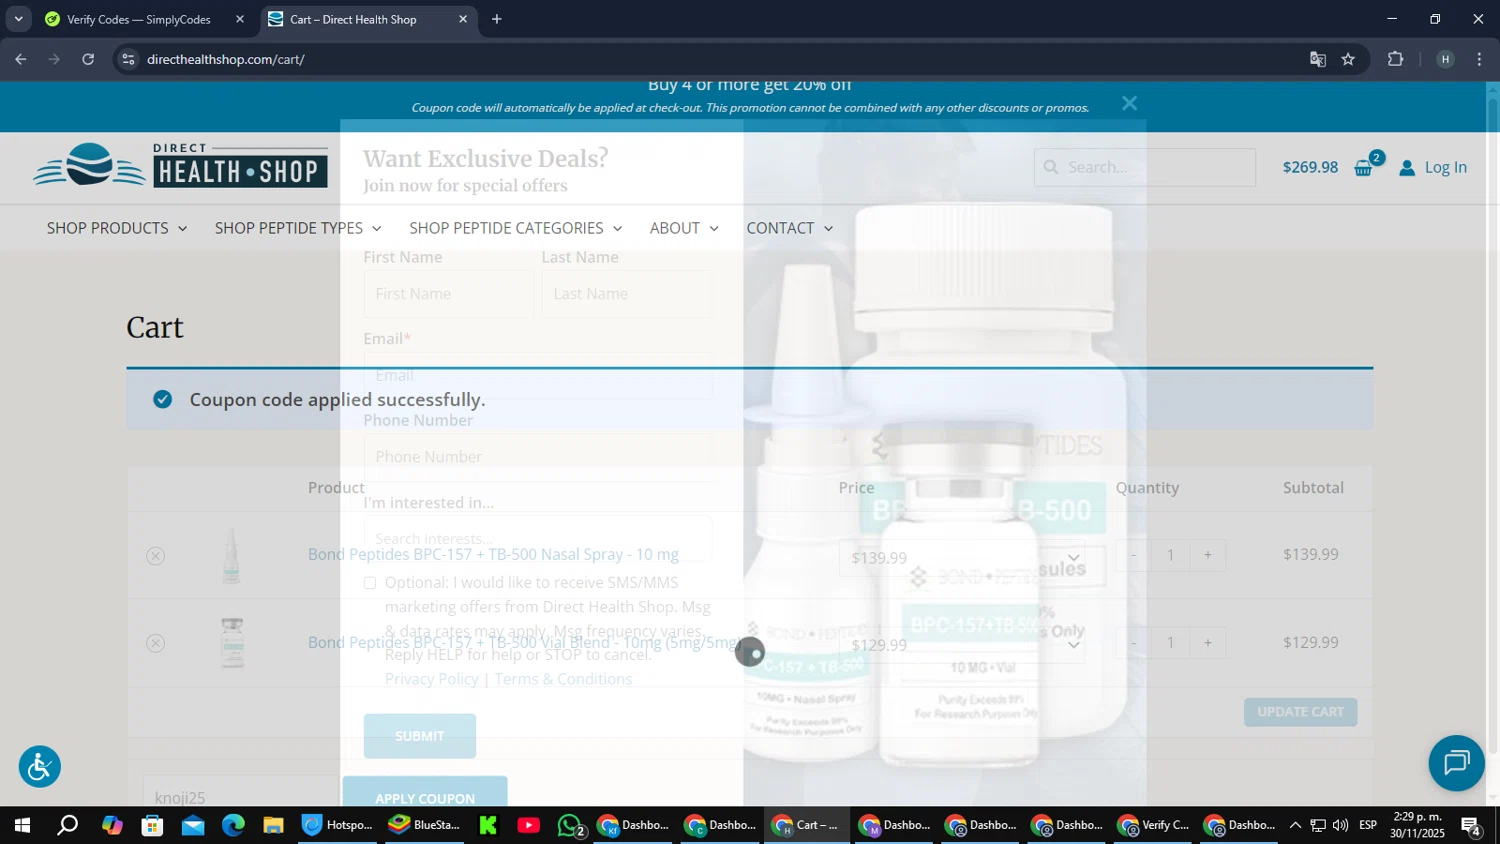Open a new browser tab
This screenshot has width=1500, height=844.
coord(497,19)
